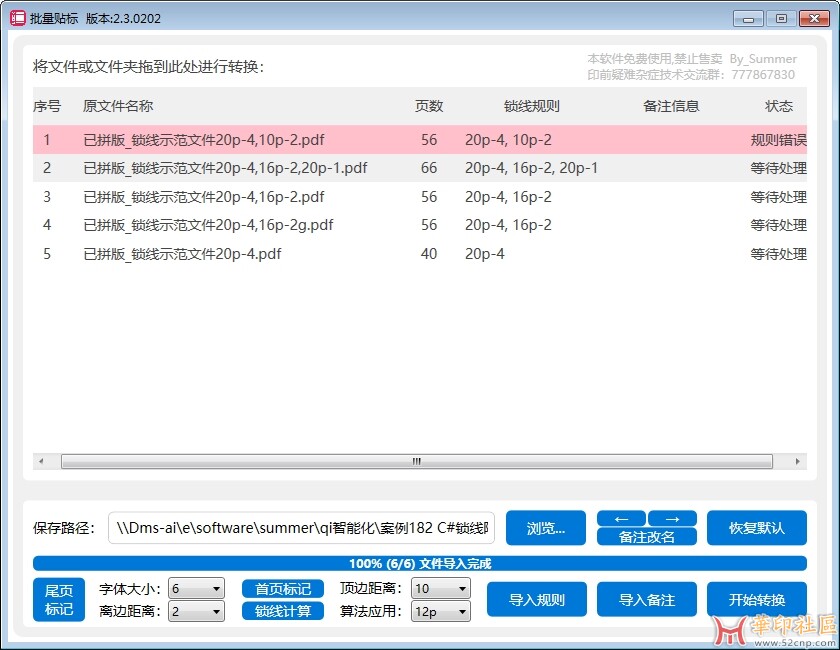Click the 原文件名称 column header
The height and width of the screenshot is (650, 840).
(x=118, y=106)
